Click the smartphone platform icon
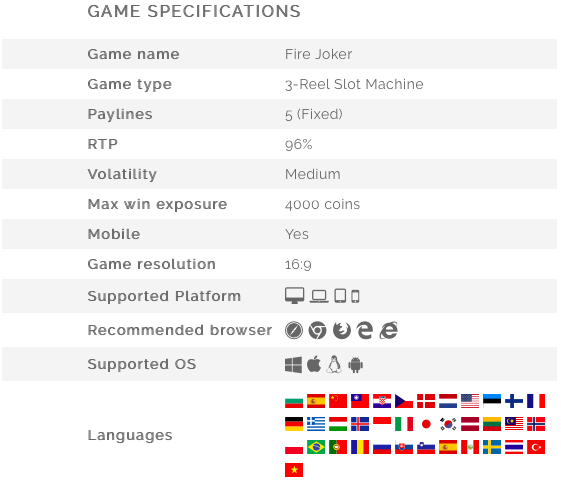561x482 pixels. pos(355,296)
